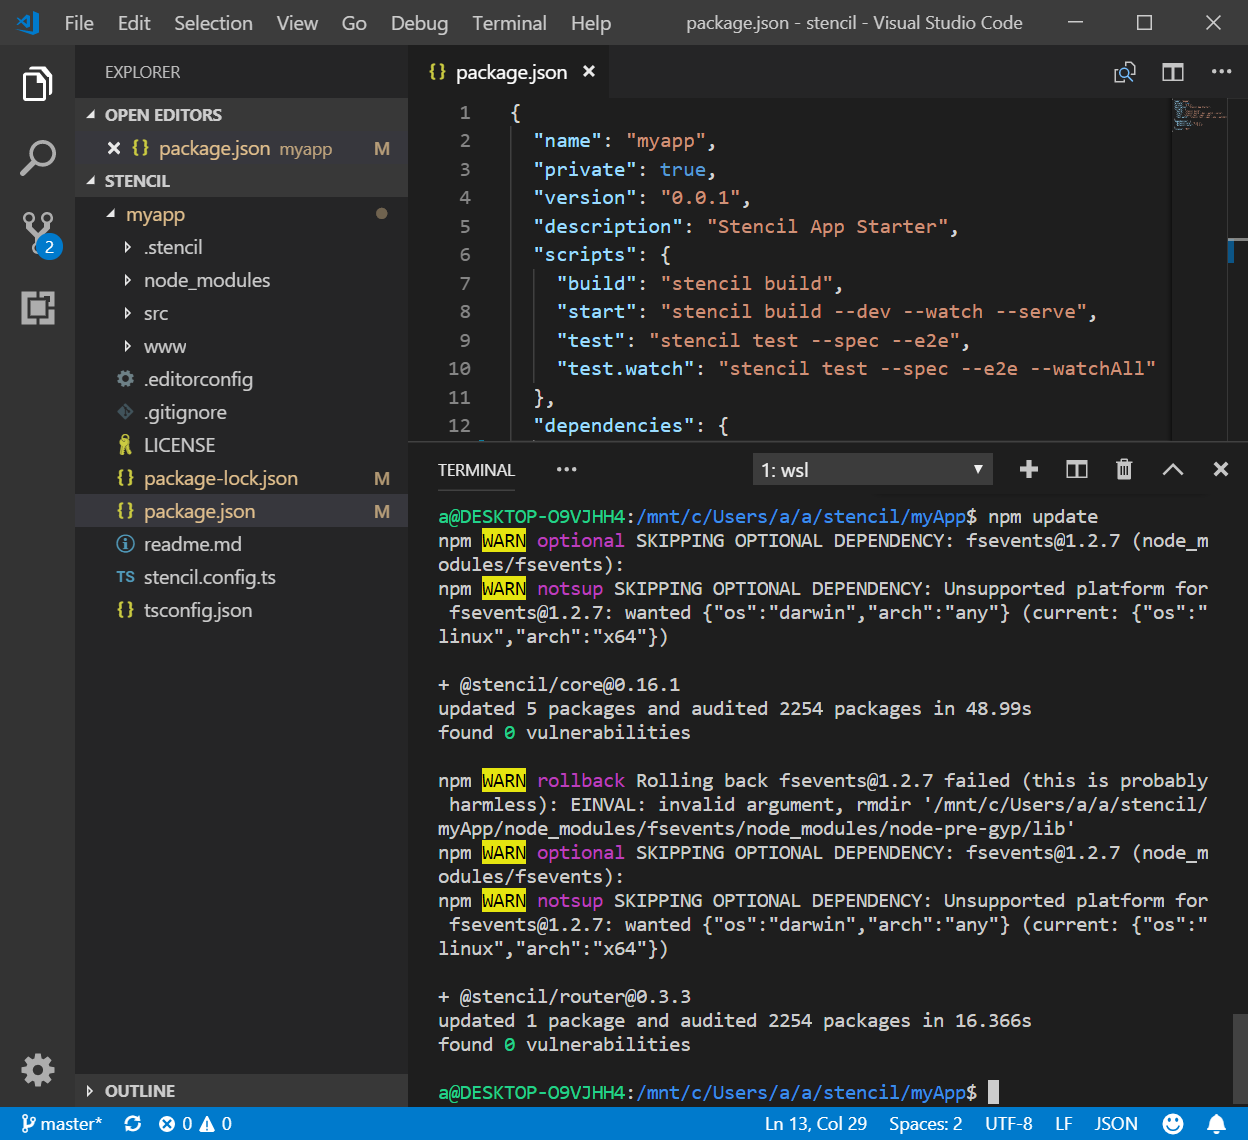This screenshot has width=1248, height=1140.
Task: Open the .gitignore file
Action: (241, 412)
